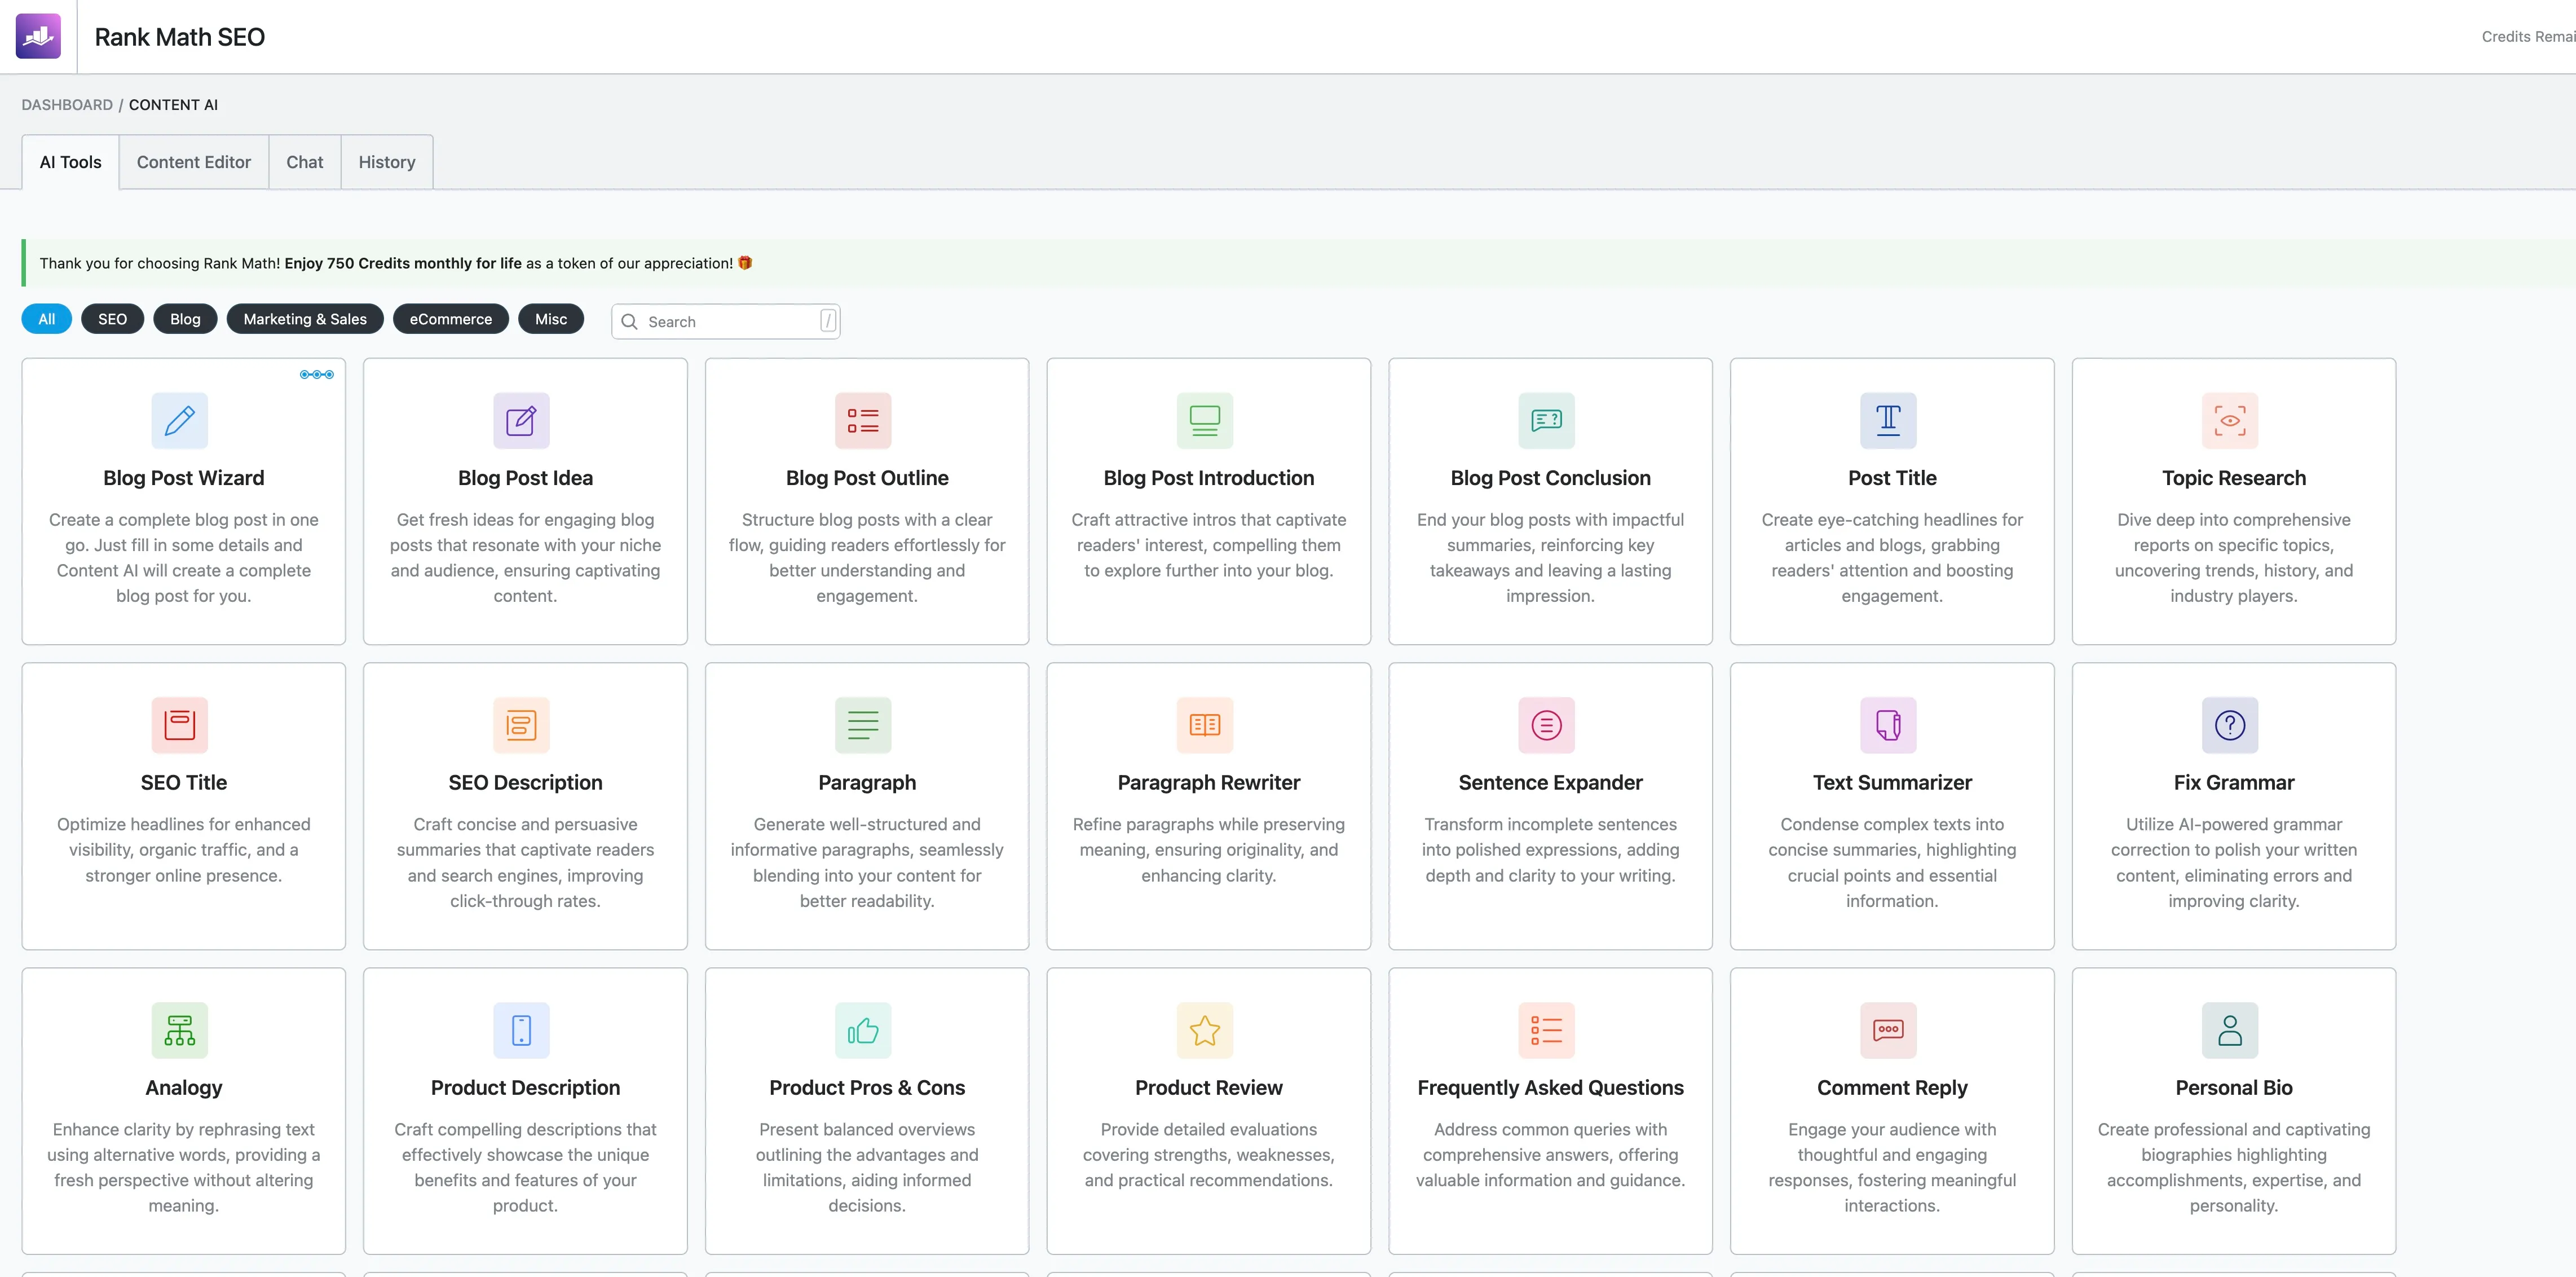This screenshot has width=2576, height=1277.
Task: Click the Blog Post Wizard pencil icon
Action: click(x=180, y=420)
